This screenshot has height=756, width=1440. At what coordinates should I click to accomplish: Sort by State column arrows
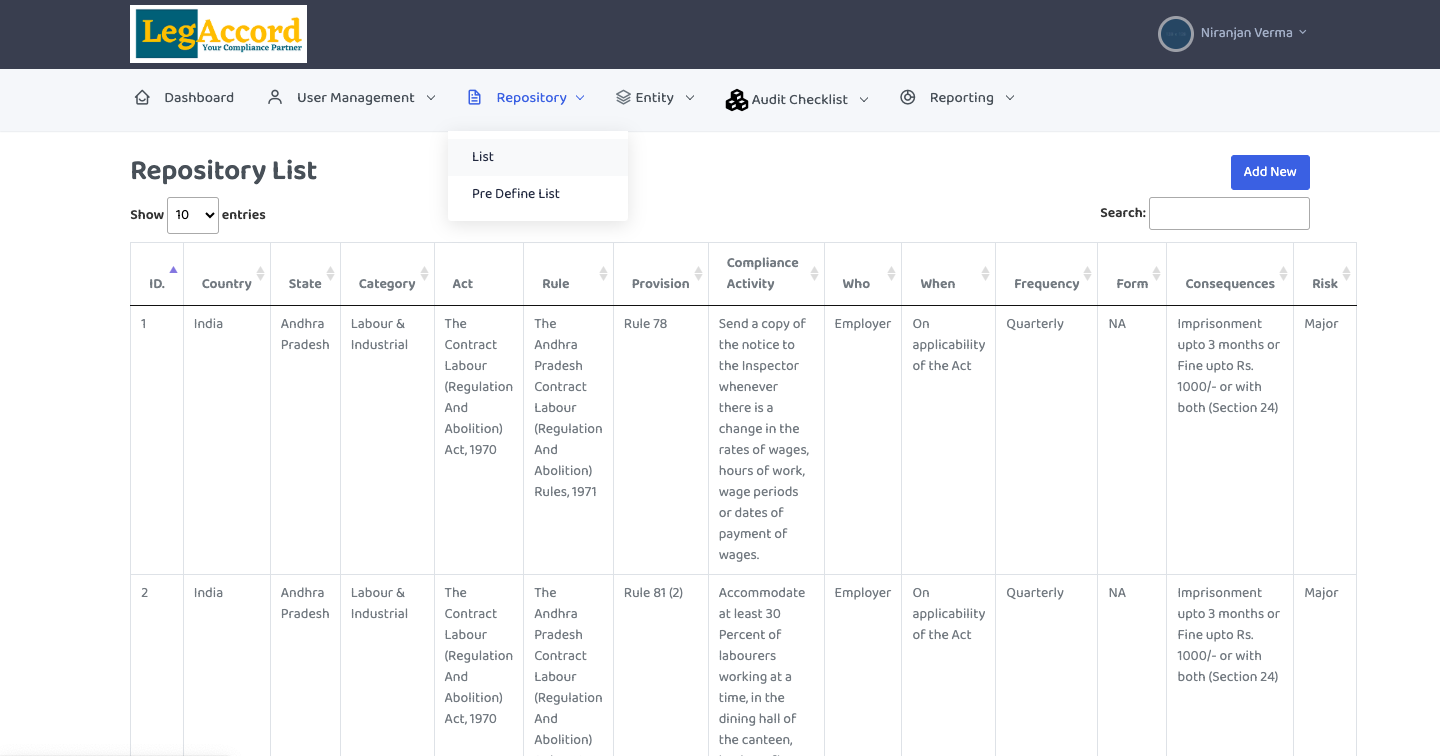point(331,273)
